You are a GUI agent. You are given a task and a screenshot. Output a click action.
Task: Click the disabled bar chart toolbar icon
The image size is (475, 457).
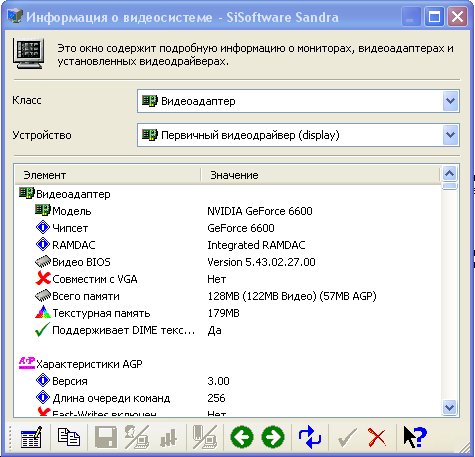pyautogui.click(x=168, y=437)
